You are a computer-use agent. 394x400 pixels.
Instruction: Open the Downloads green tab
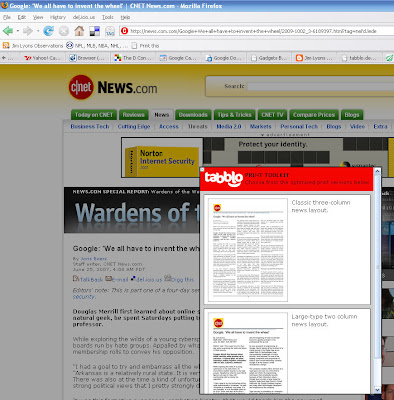point(193,115)
